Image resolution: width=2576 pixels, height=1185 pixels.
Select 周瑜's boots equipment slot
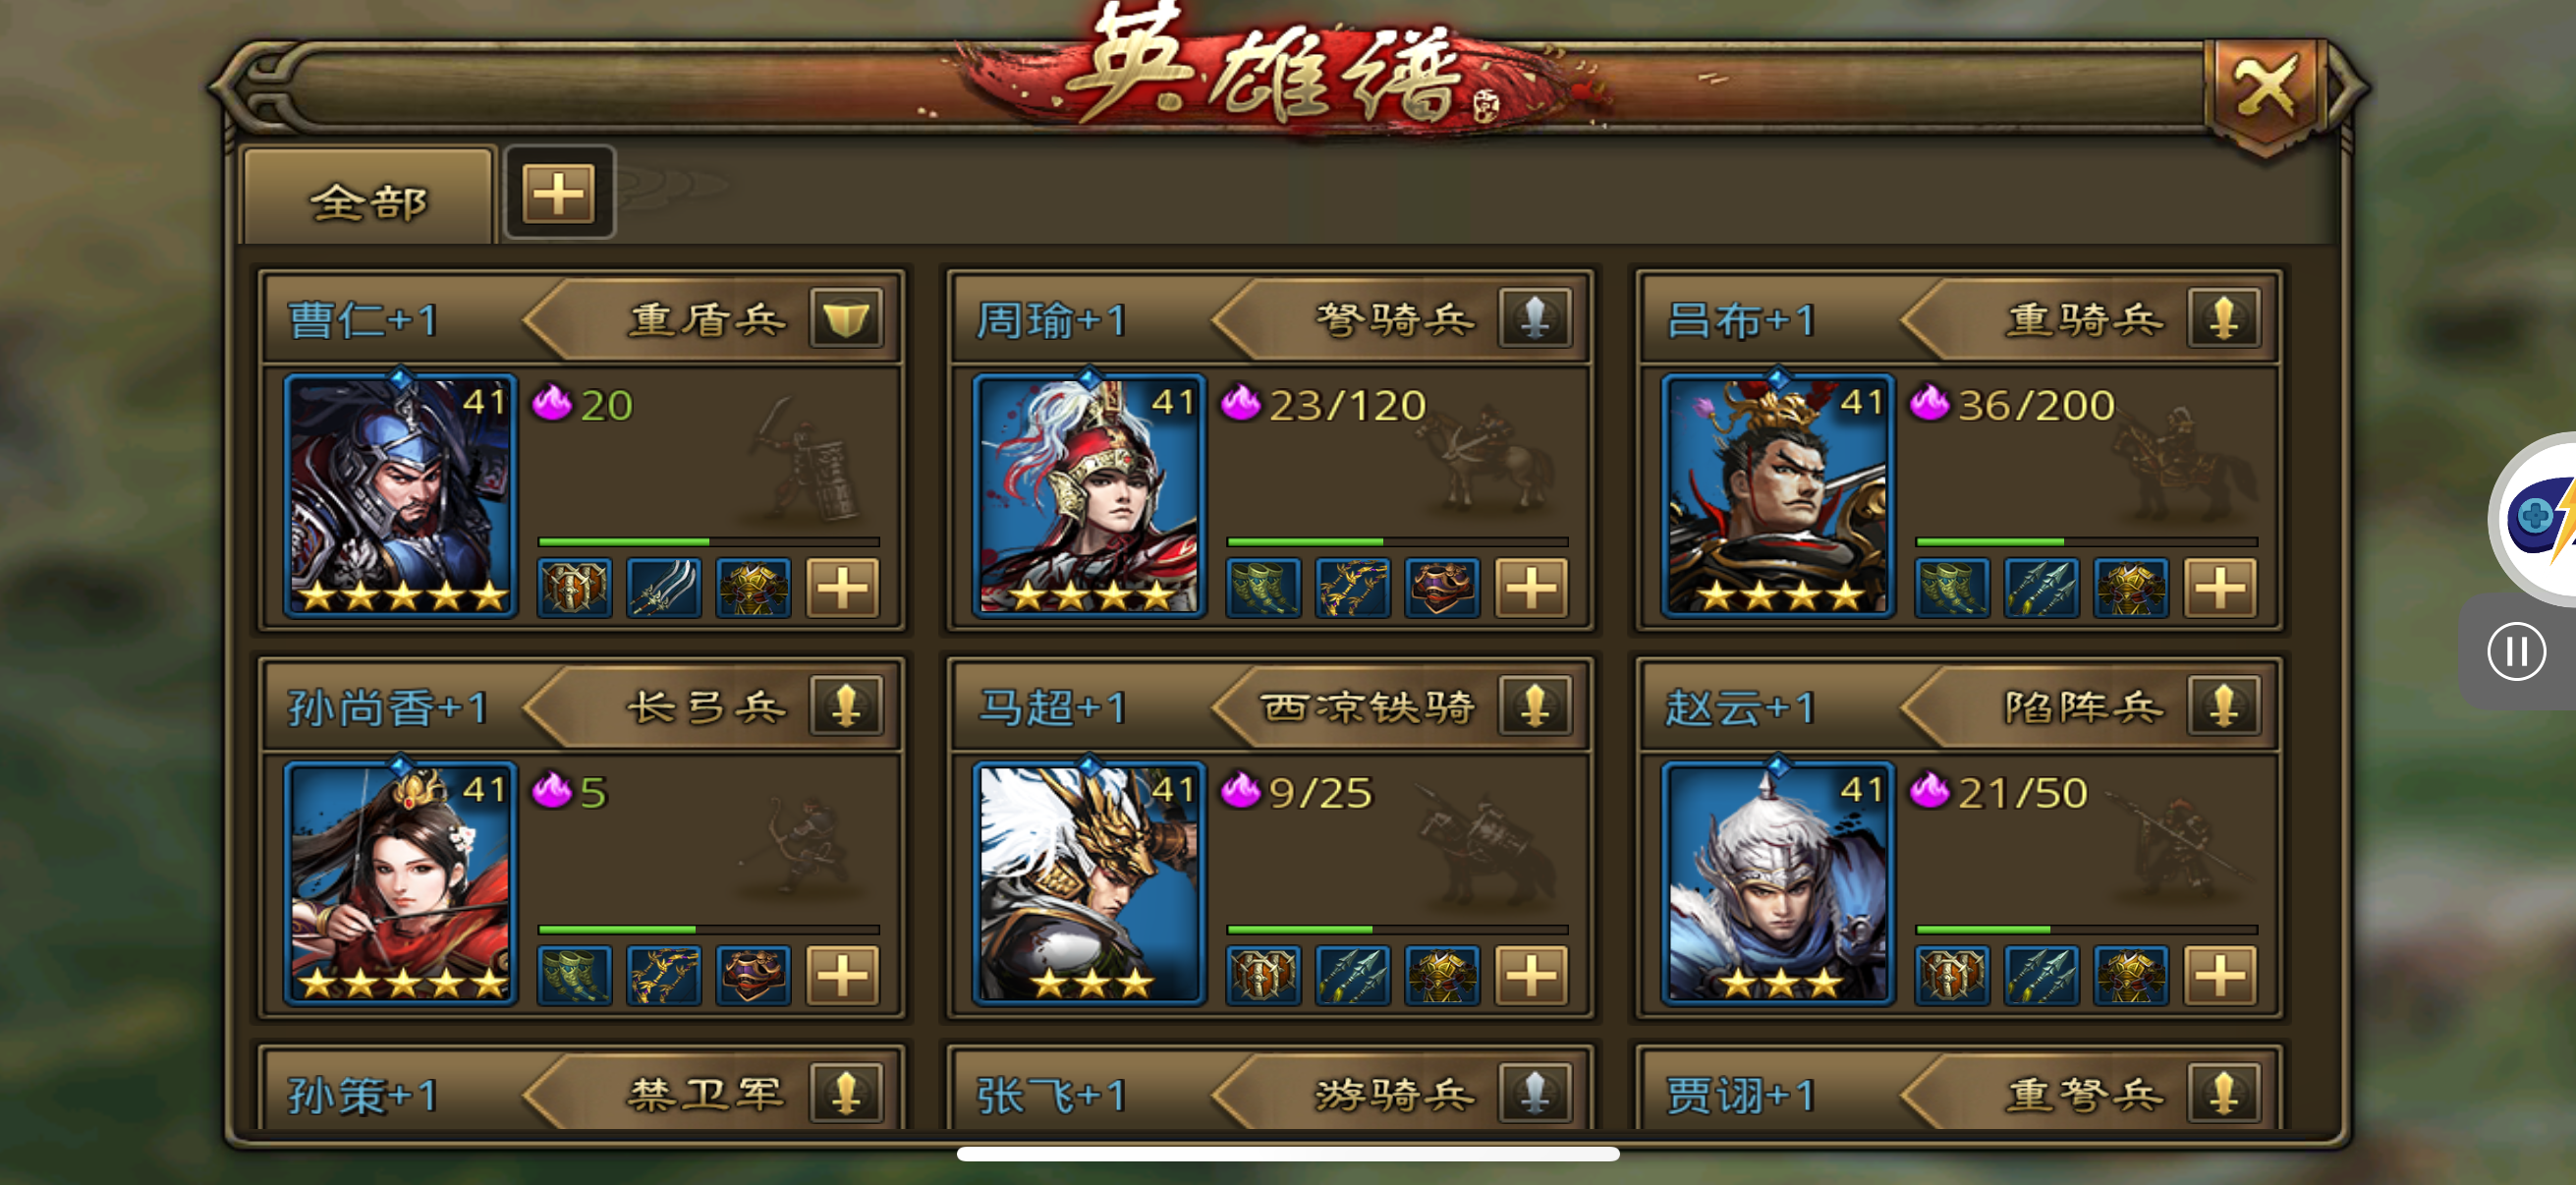click(x=1263, y=587)
